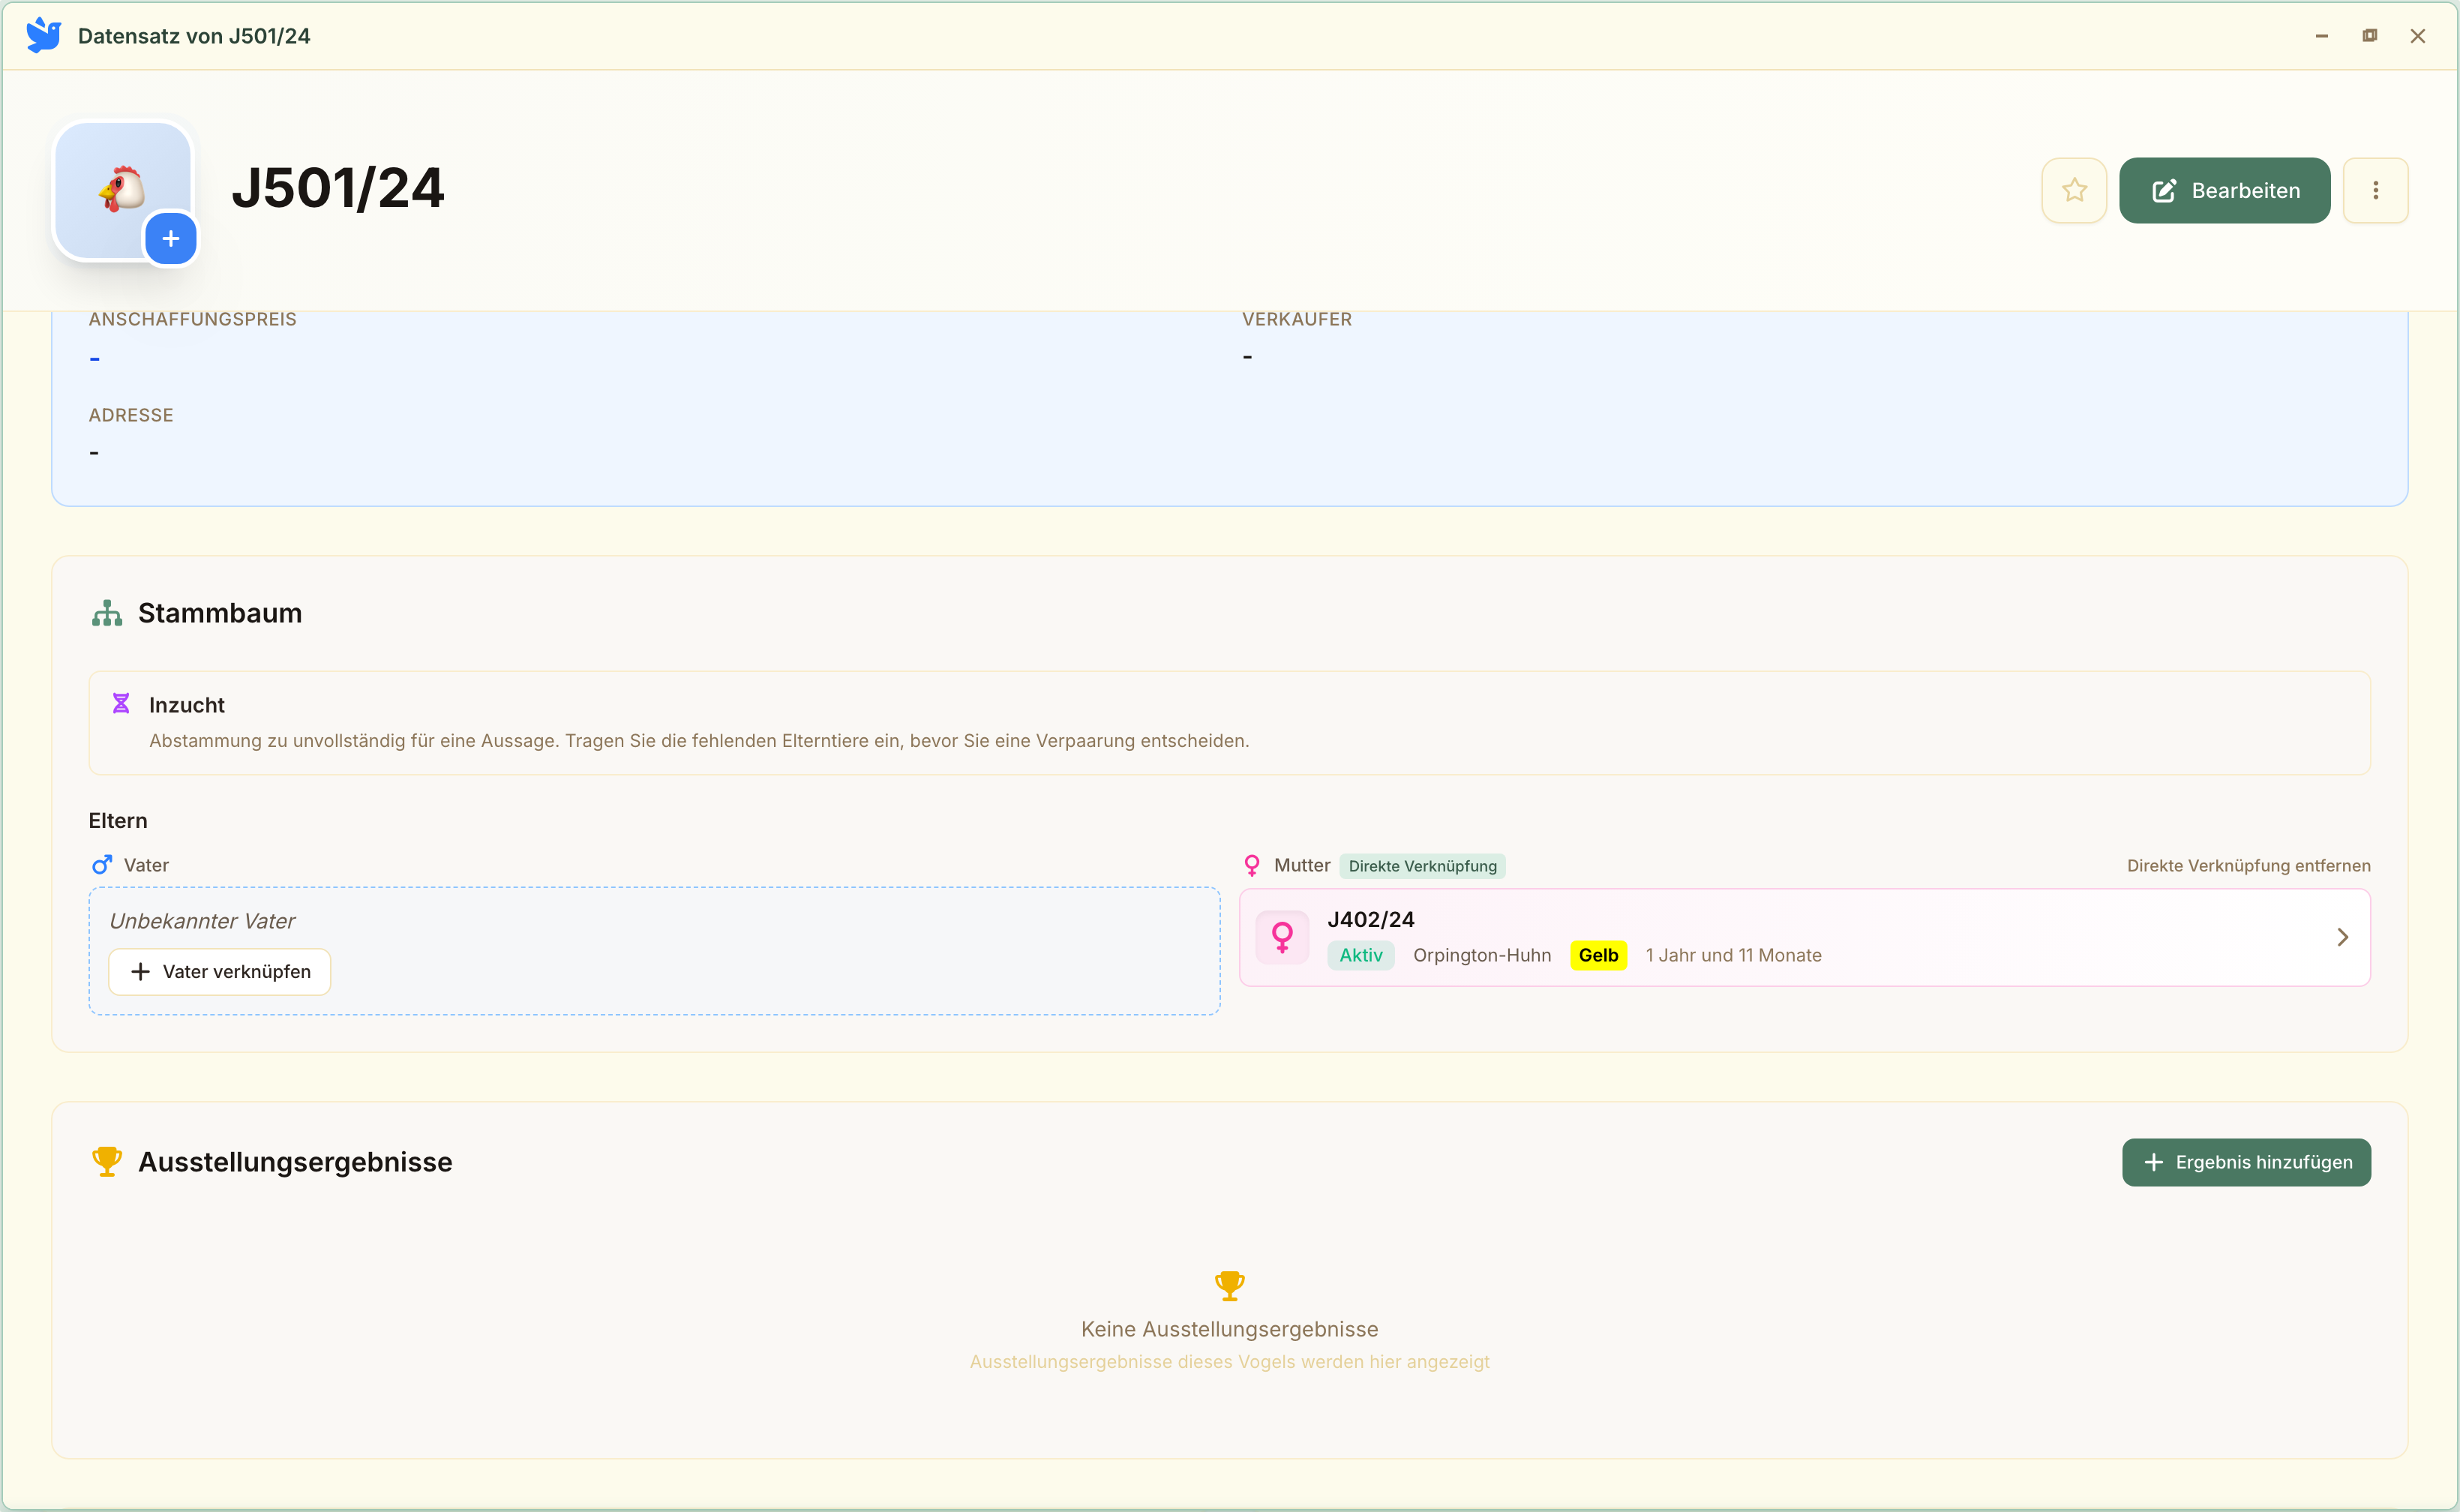This screenshot has height=1512, width=2460.
Task: Click the J501/24 title heading
Action: coord(338,188)
